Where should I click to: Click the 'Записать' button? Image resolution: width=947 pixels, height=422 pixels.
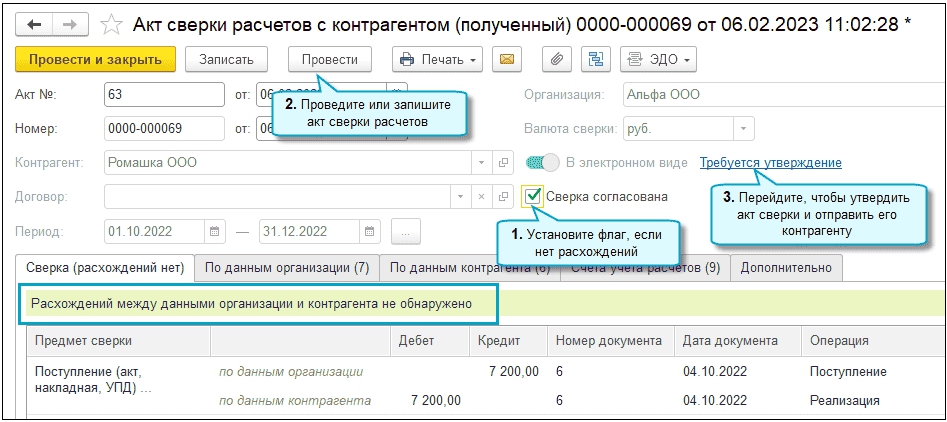click(x=233, y=60)
